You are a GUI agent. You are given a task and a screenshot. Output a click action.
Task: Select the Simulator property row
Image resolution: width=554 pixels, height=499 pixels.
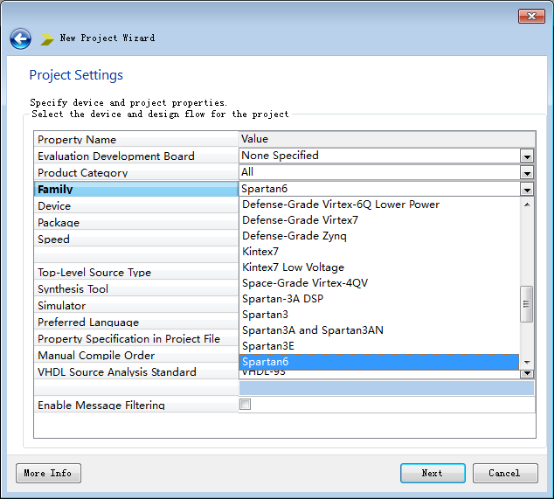coord(136,306)
